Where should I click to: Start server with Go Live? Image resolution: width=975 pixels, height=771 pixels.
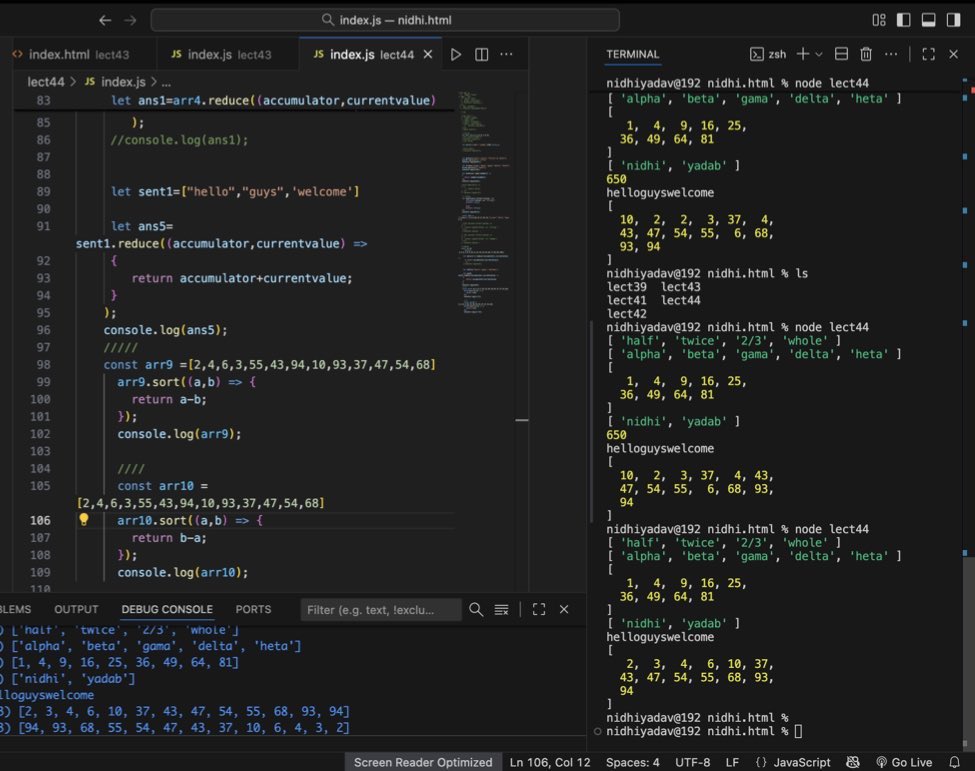[904, 762]
